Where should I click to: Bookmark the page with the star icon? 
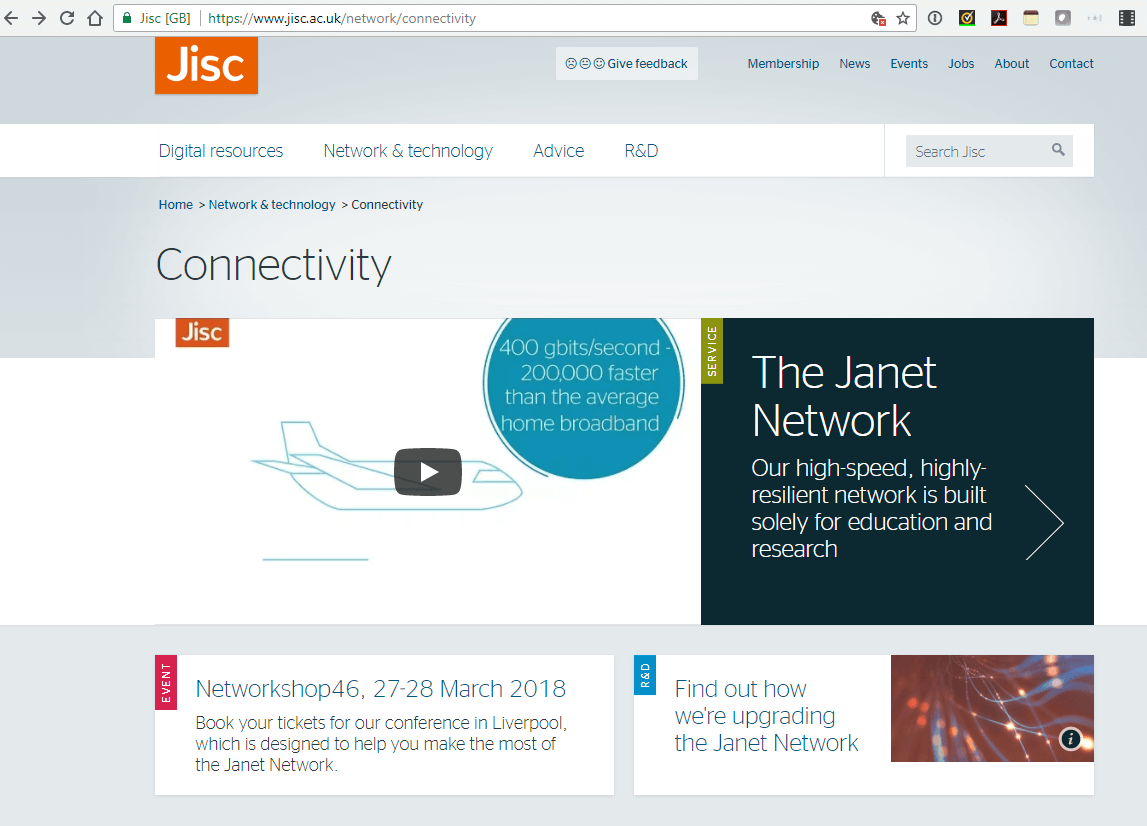(x=903, y=18)
